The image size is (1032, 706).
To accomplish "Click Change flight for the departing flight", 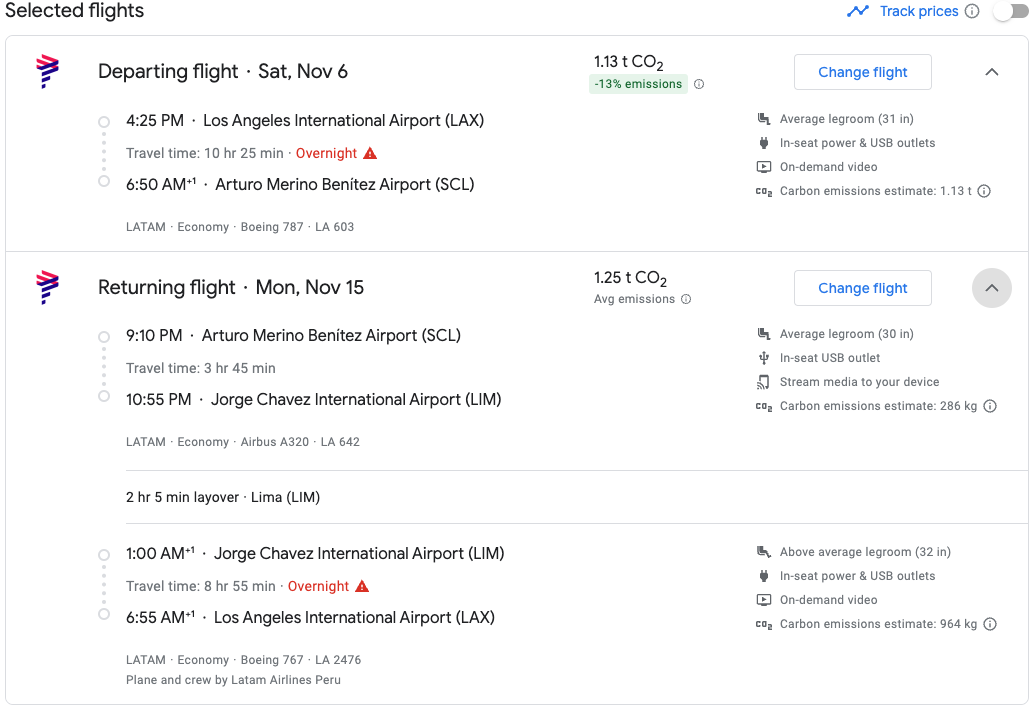I will [862, 72].
